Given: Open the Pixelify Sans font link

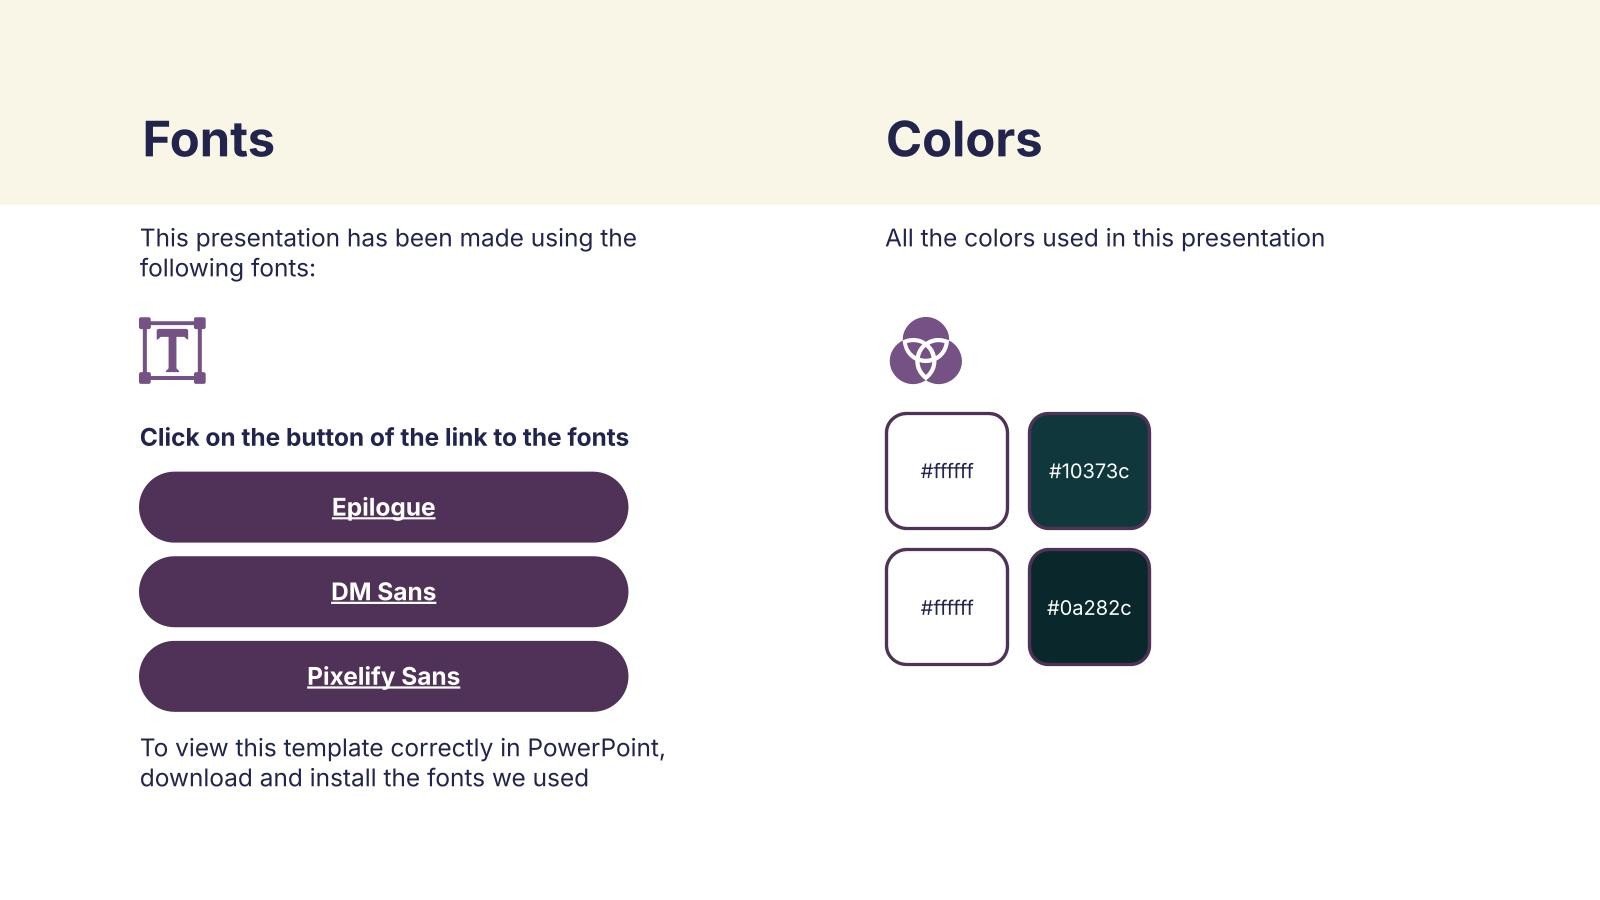Looking at the screenshot, I should 383,677.
